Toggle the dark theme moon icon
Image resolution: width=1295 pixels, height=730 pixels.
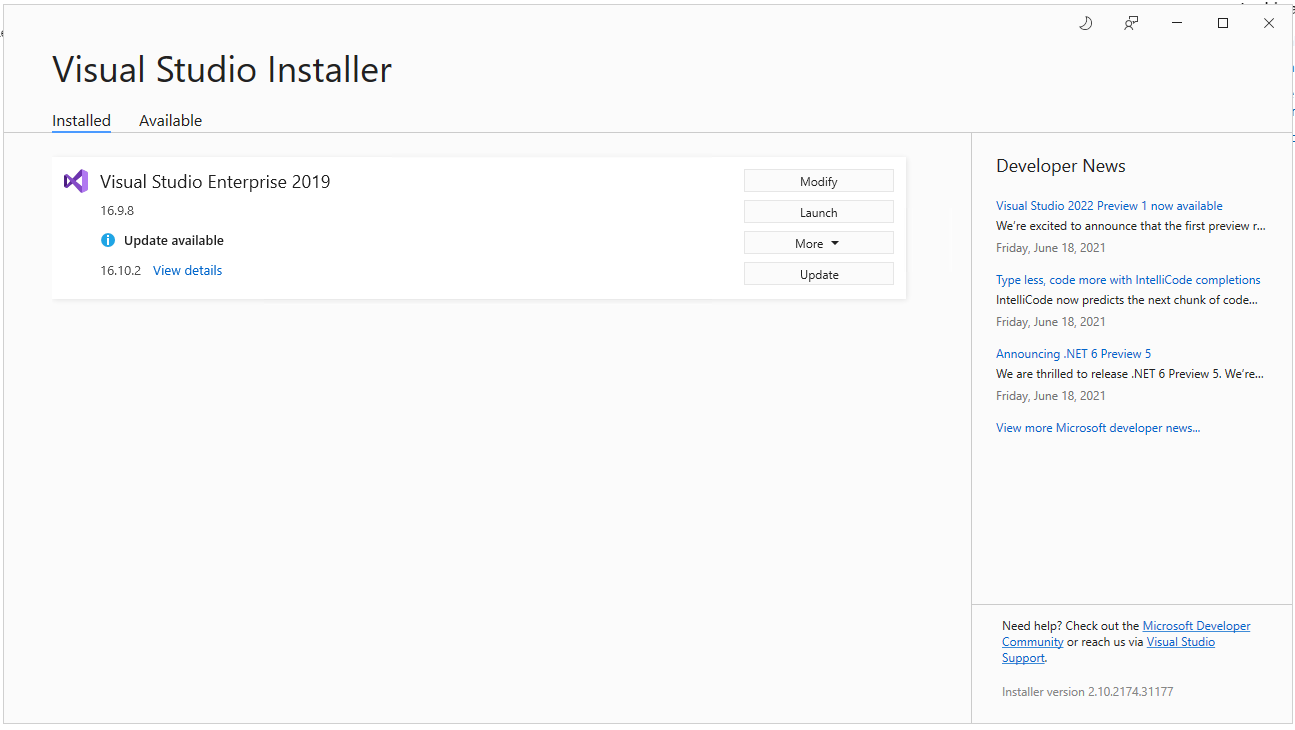click(x=1085, y=23)
